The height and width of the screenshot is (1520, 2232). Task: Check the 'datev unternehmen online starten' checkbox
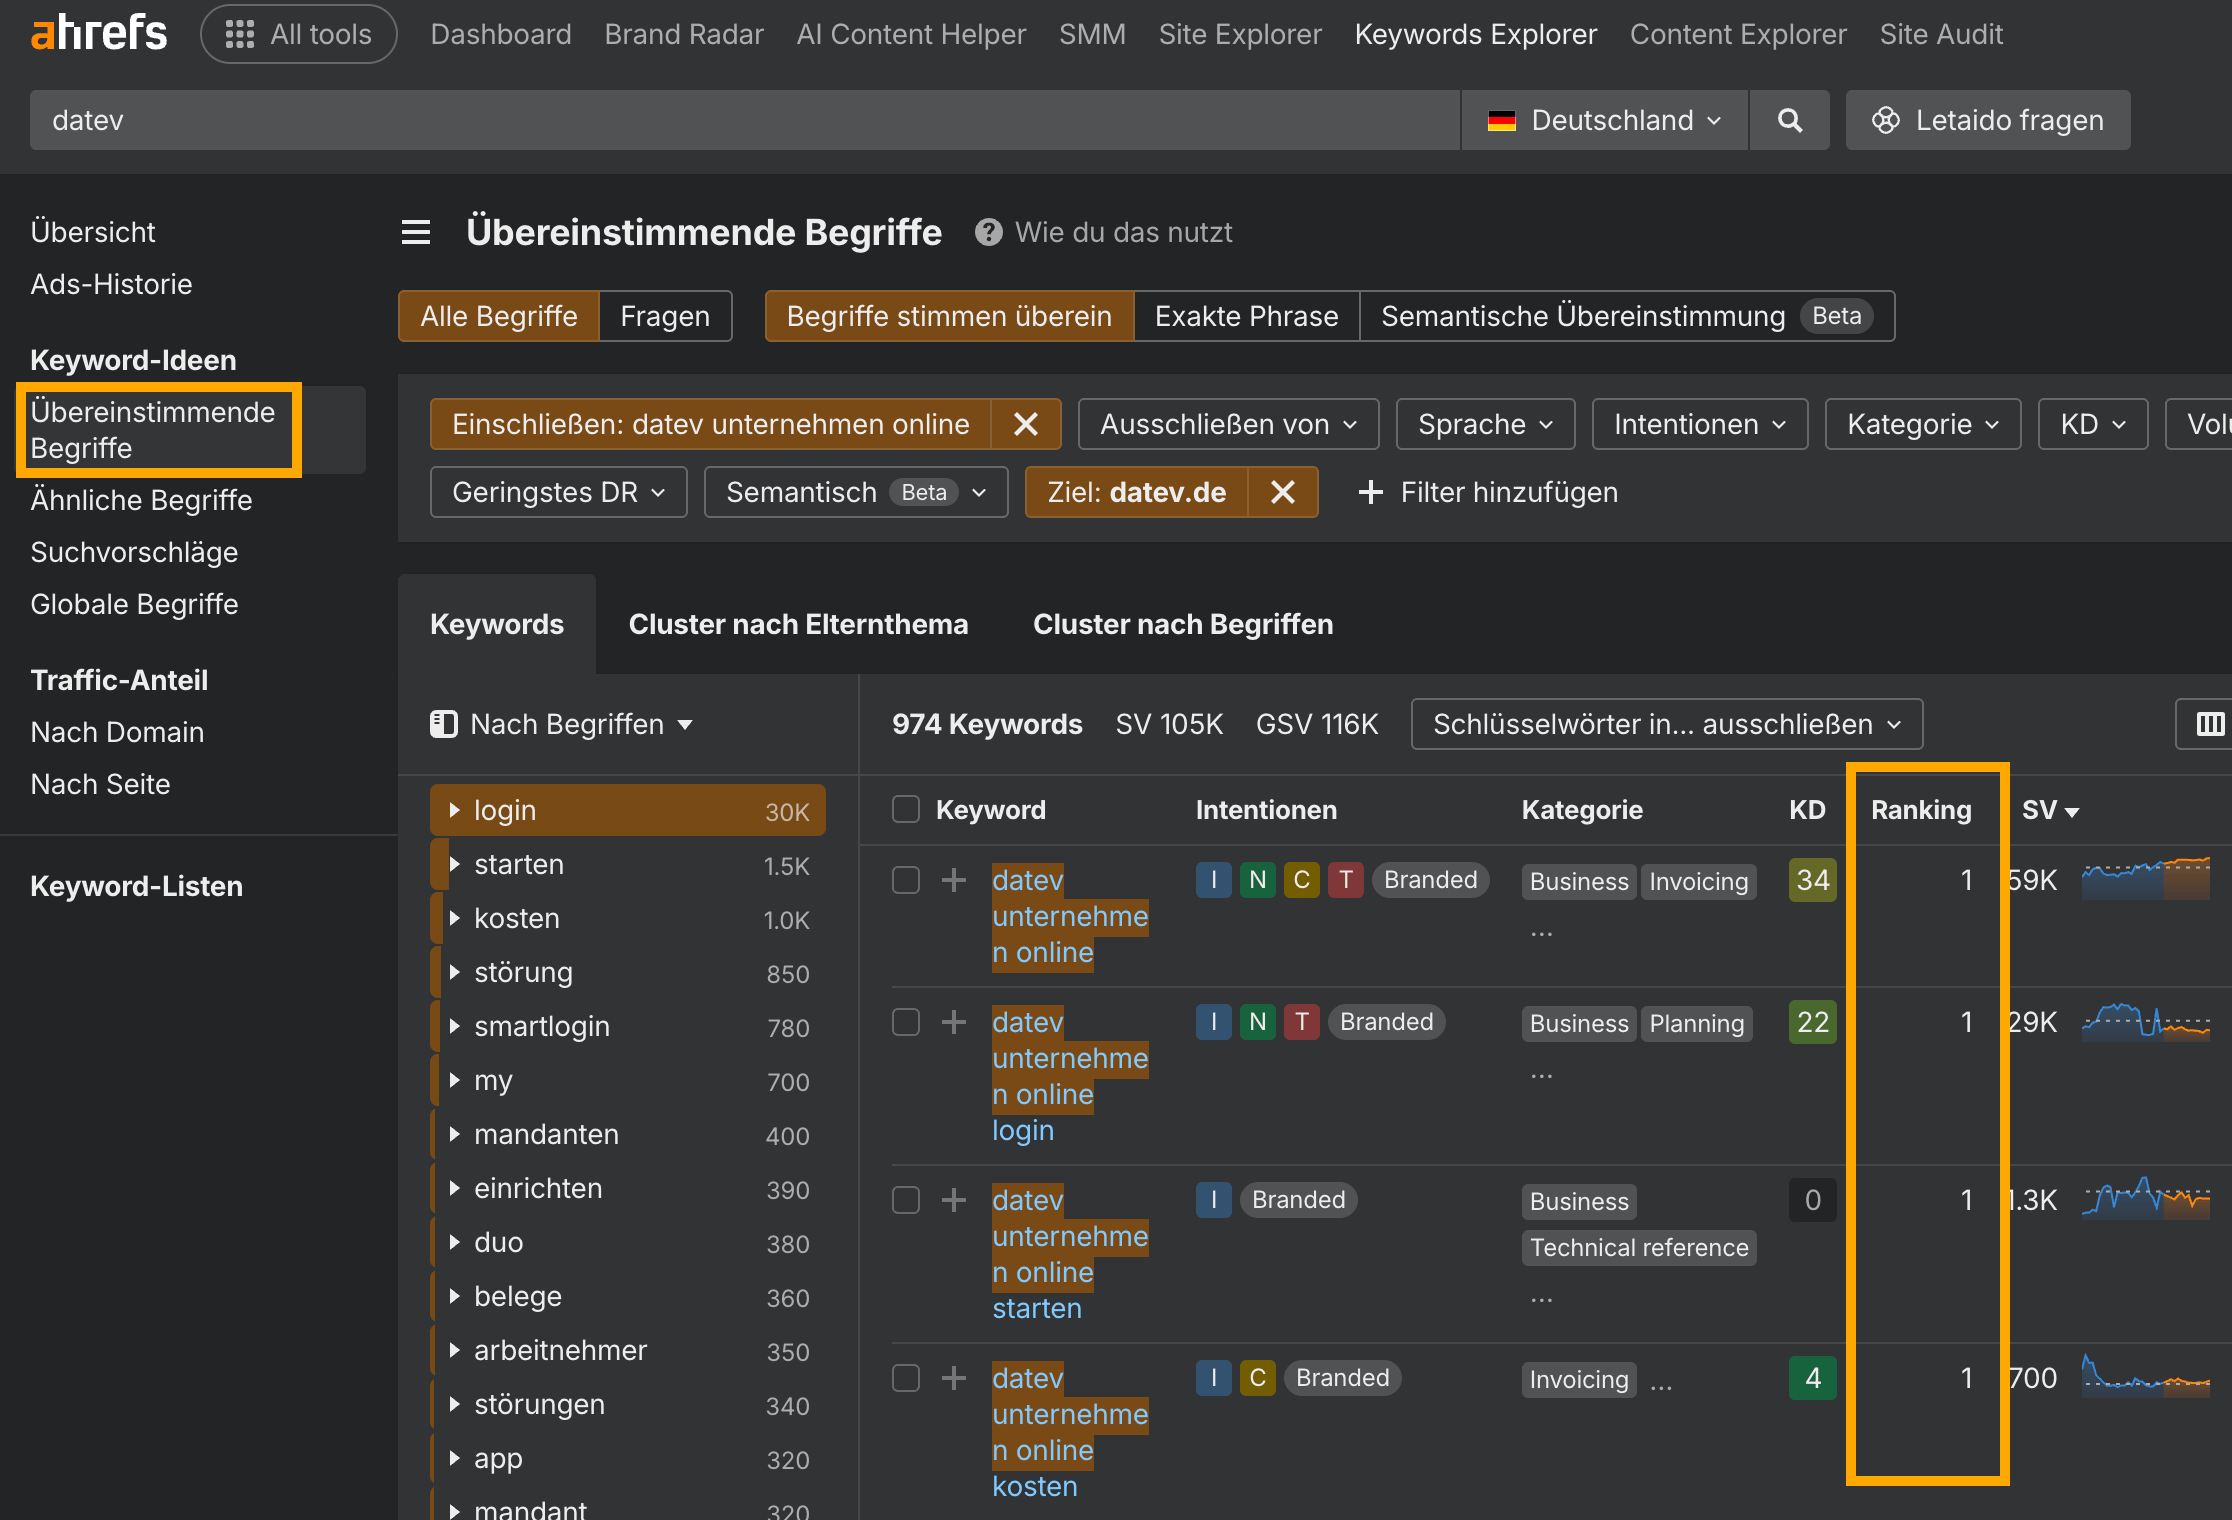906,1200
